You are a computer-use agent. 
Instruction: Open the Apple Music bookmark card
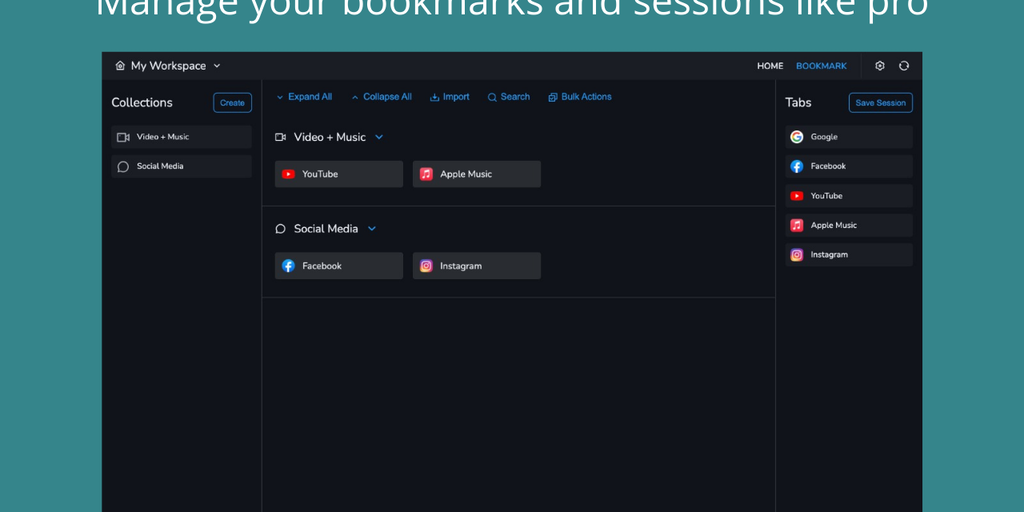point(477,174)
